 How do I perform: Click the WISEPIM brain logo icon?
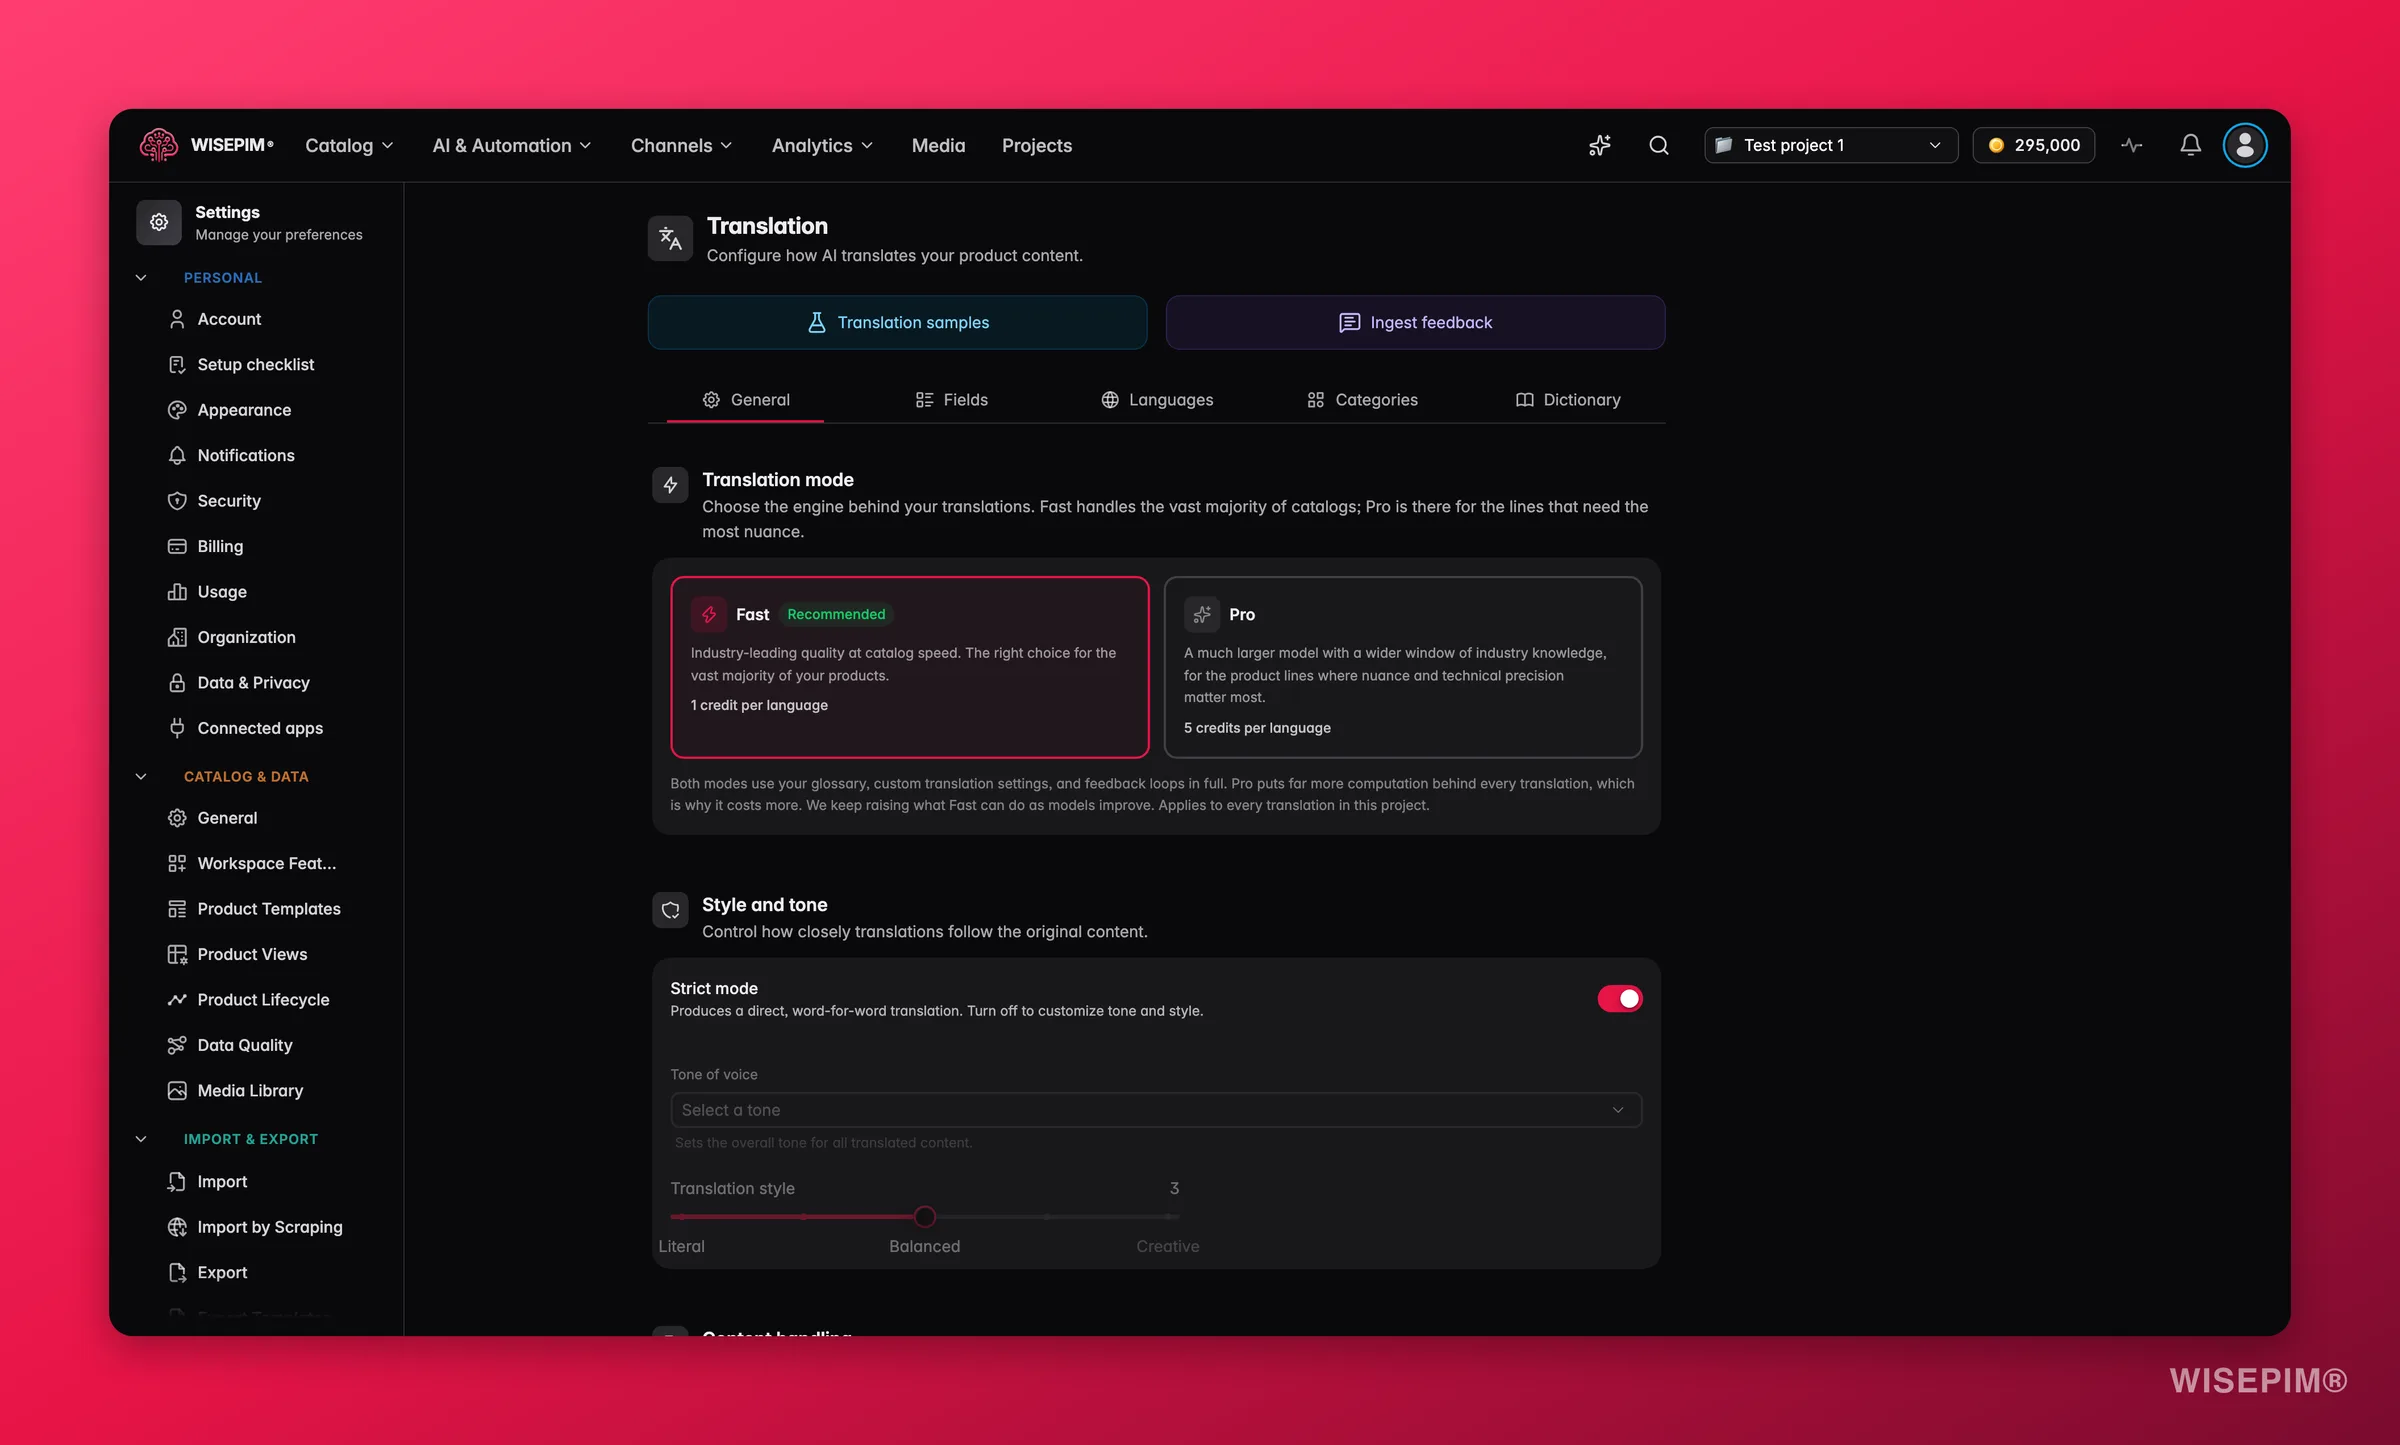point(158,145)
